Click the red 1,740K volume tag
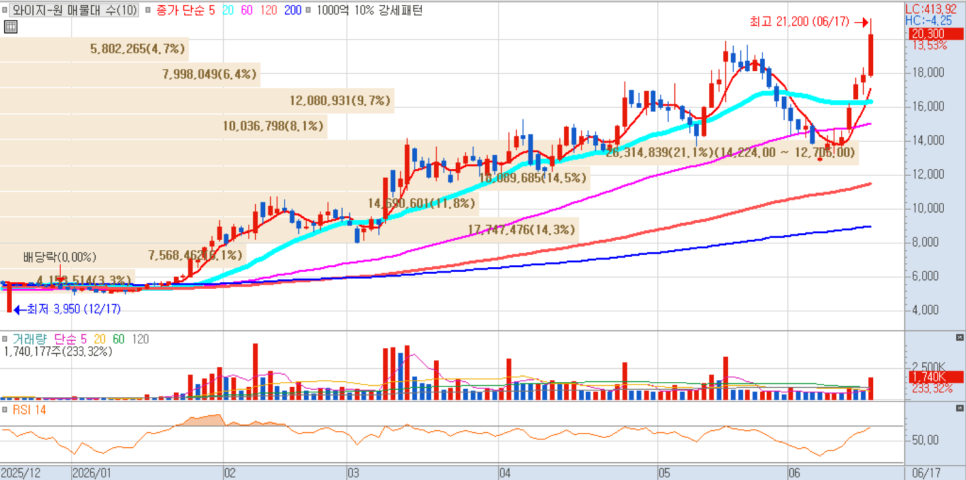The height and width of the screenshot is (480, 966). coord(936,377)
